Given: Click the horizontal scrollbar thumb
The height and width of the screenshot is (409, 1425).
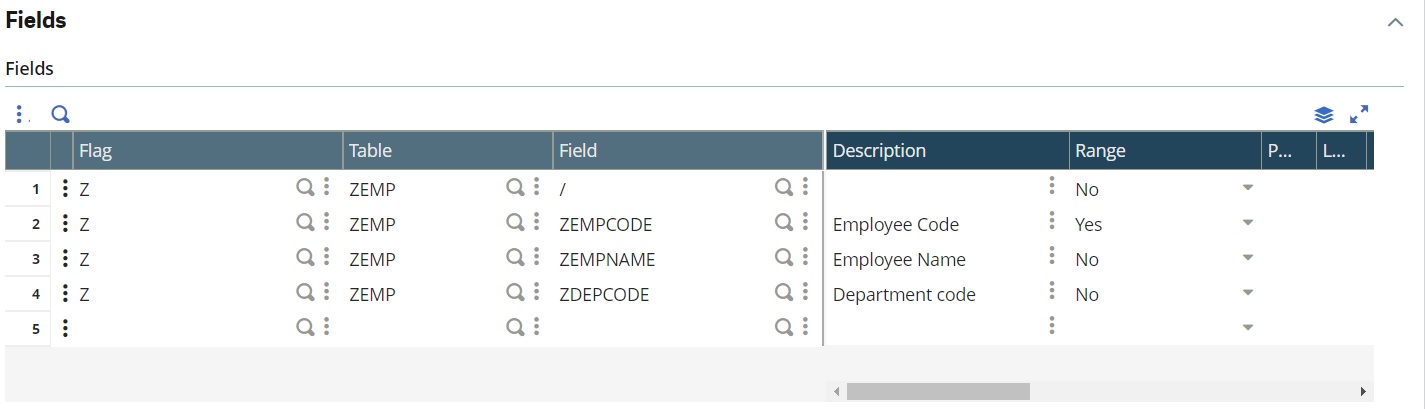Looking at the screenshot, I should (937, 392).
